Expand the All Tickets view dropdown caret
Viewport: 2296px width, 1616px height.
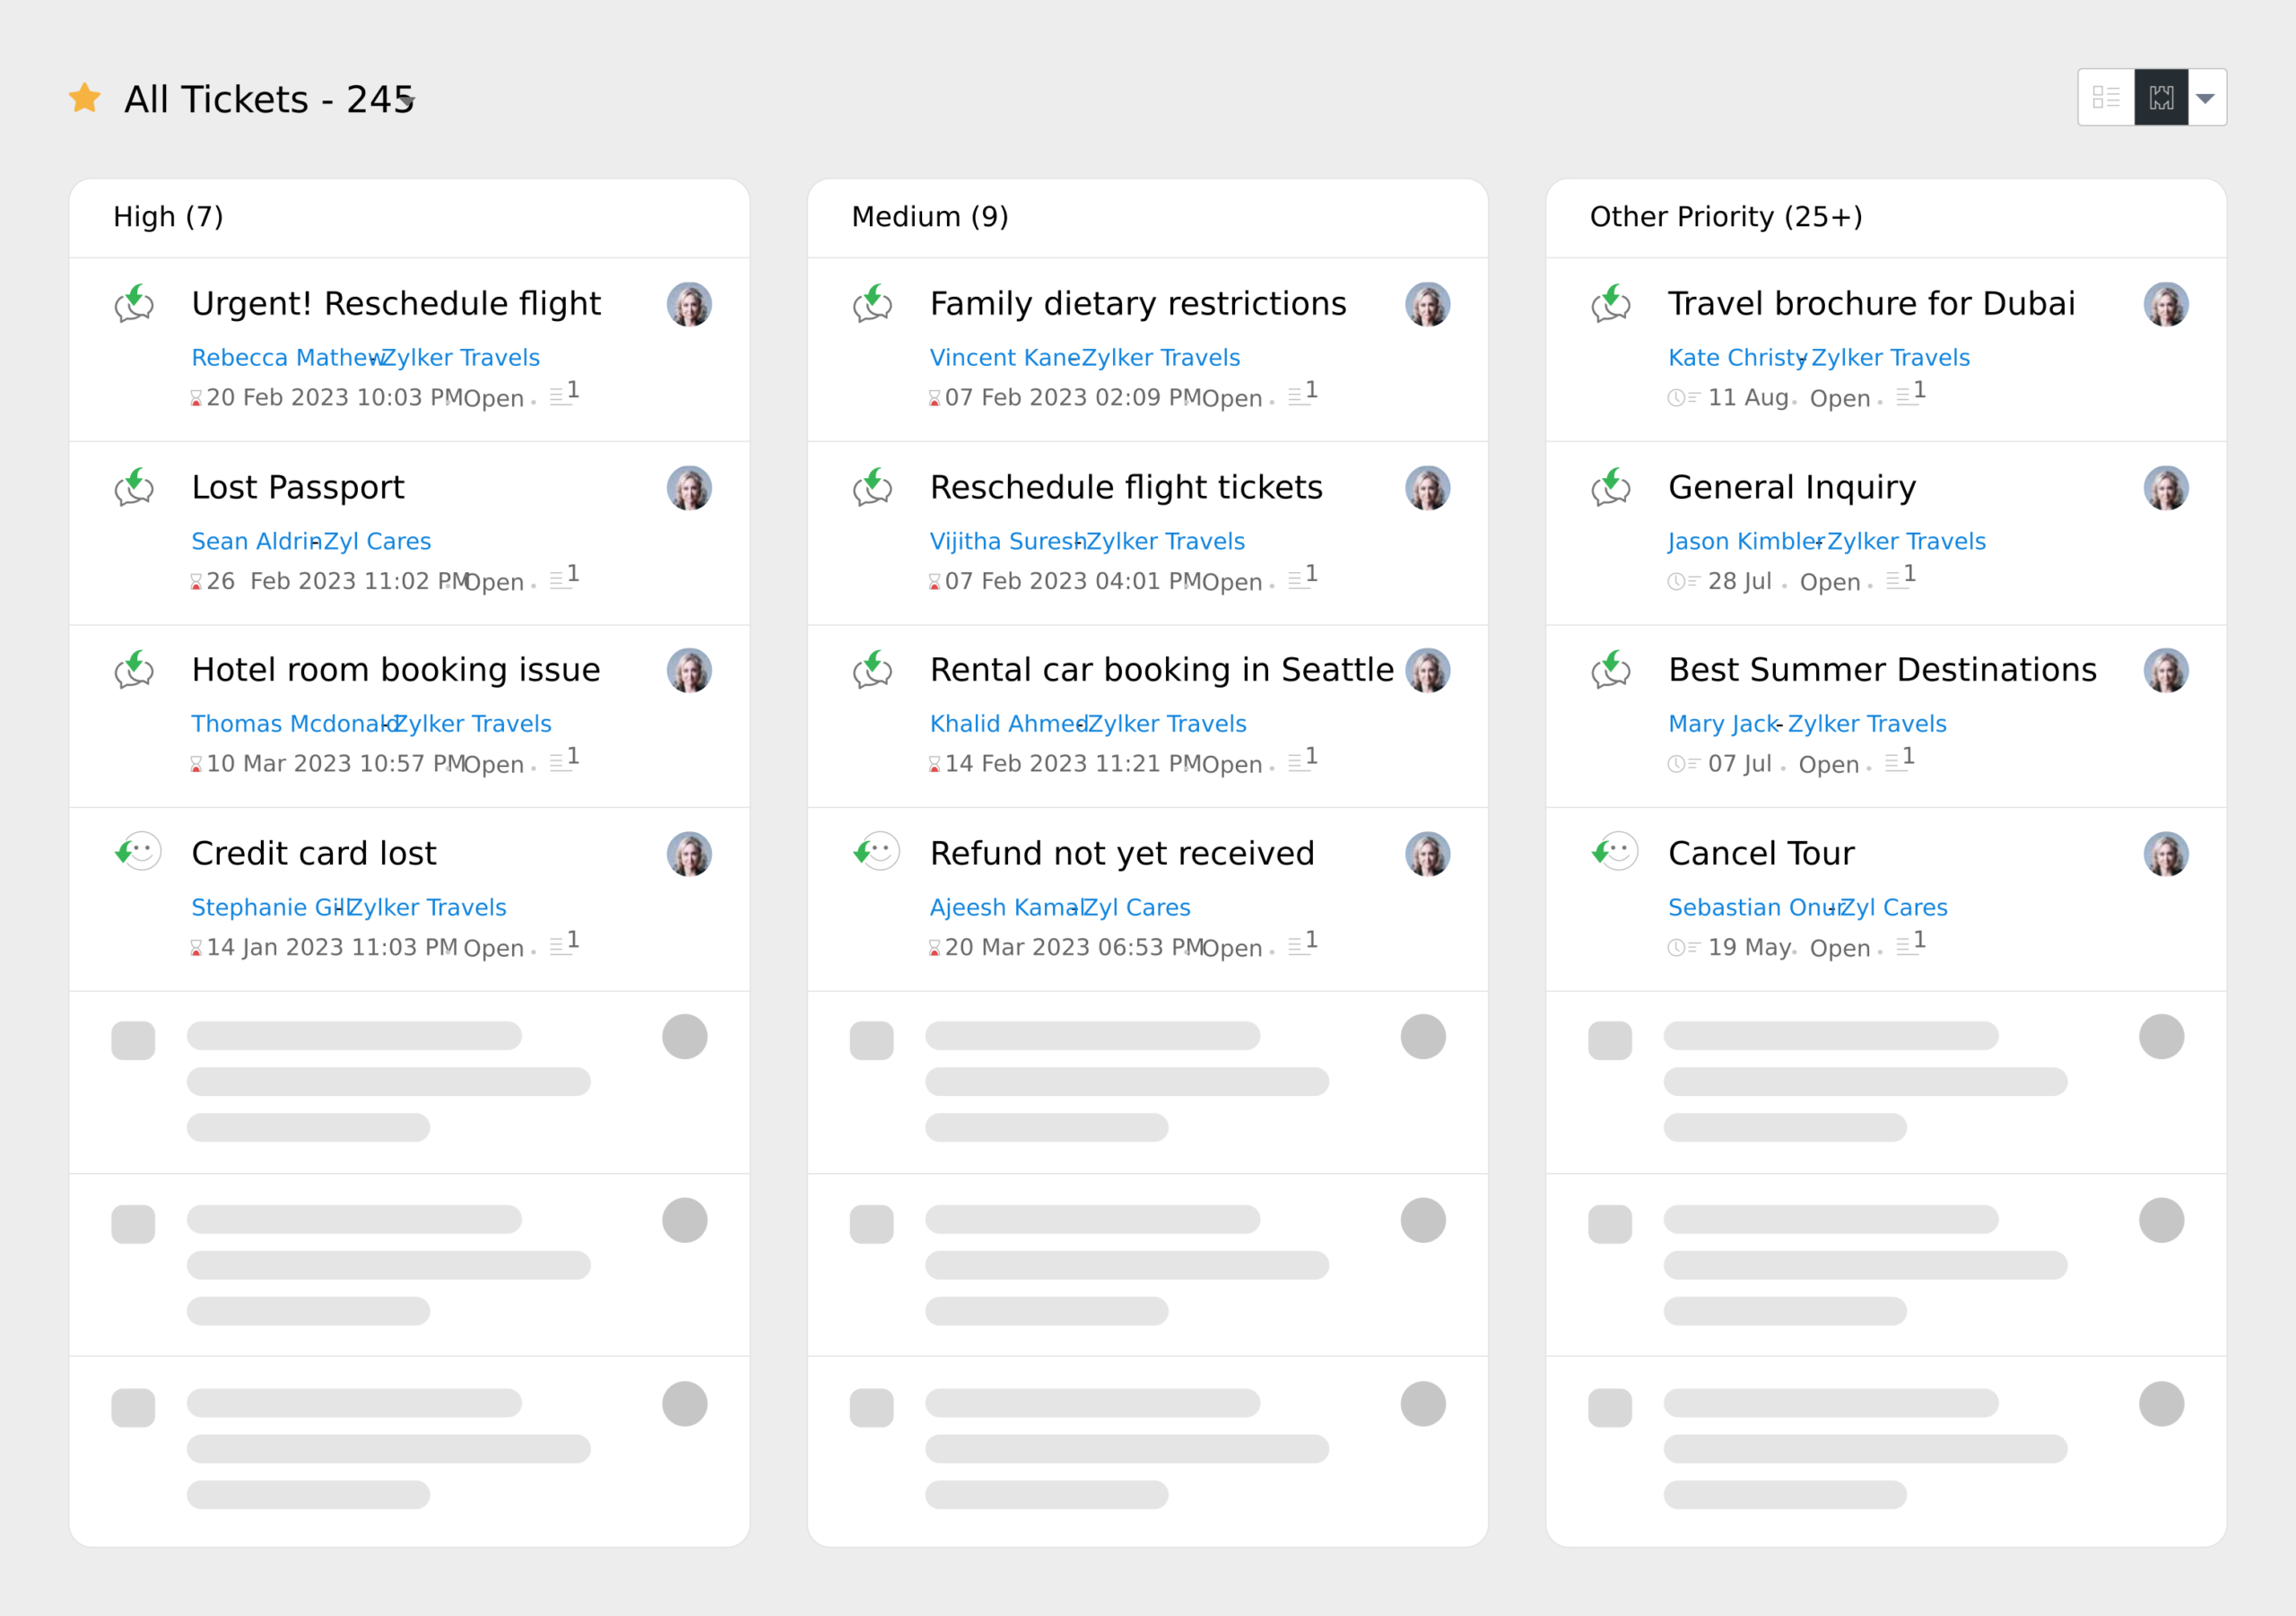click(x=407, y=99)
